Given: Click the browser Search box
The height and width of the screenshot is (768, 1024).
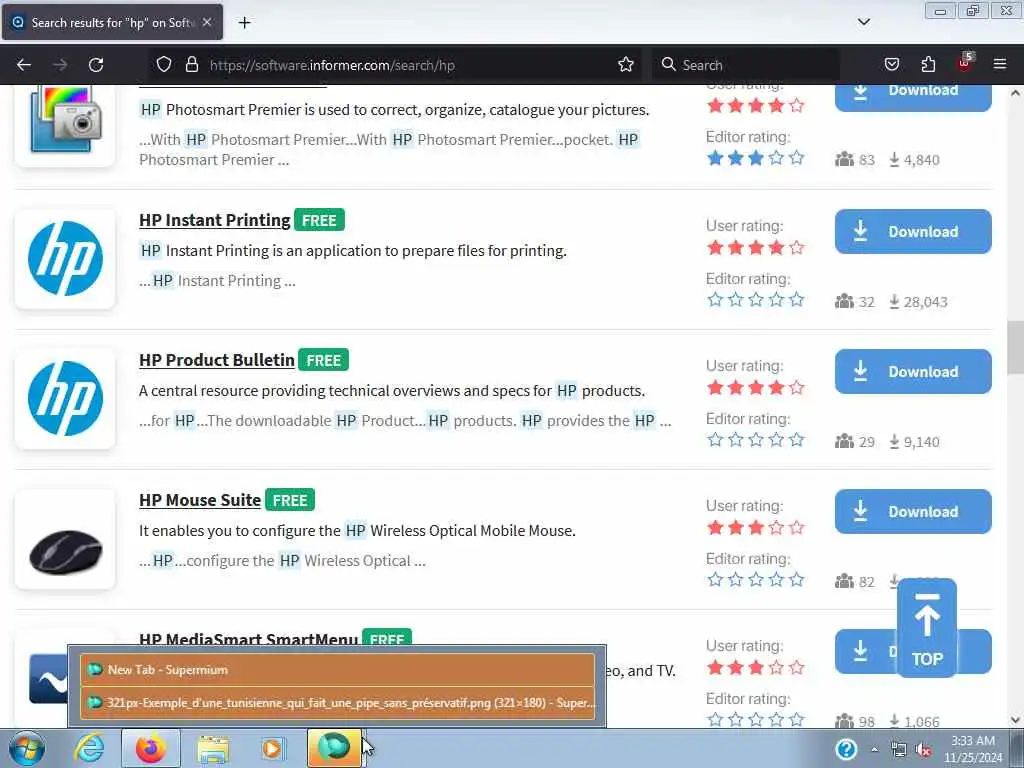Looking at the screenshot, I should (746, 65).
